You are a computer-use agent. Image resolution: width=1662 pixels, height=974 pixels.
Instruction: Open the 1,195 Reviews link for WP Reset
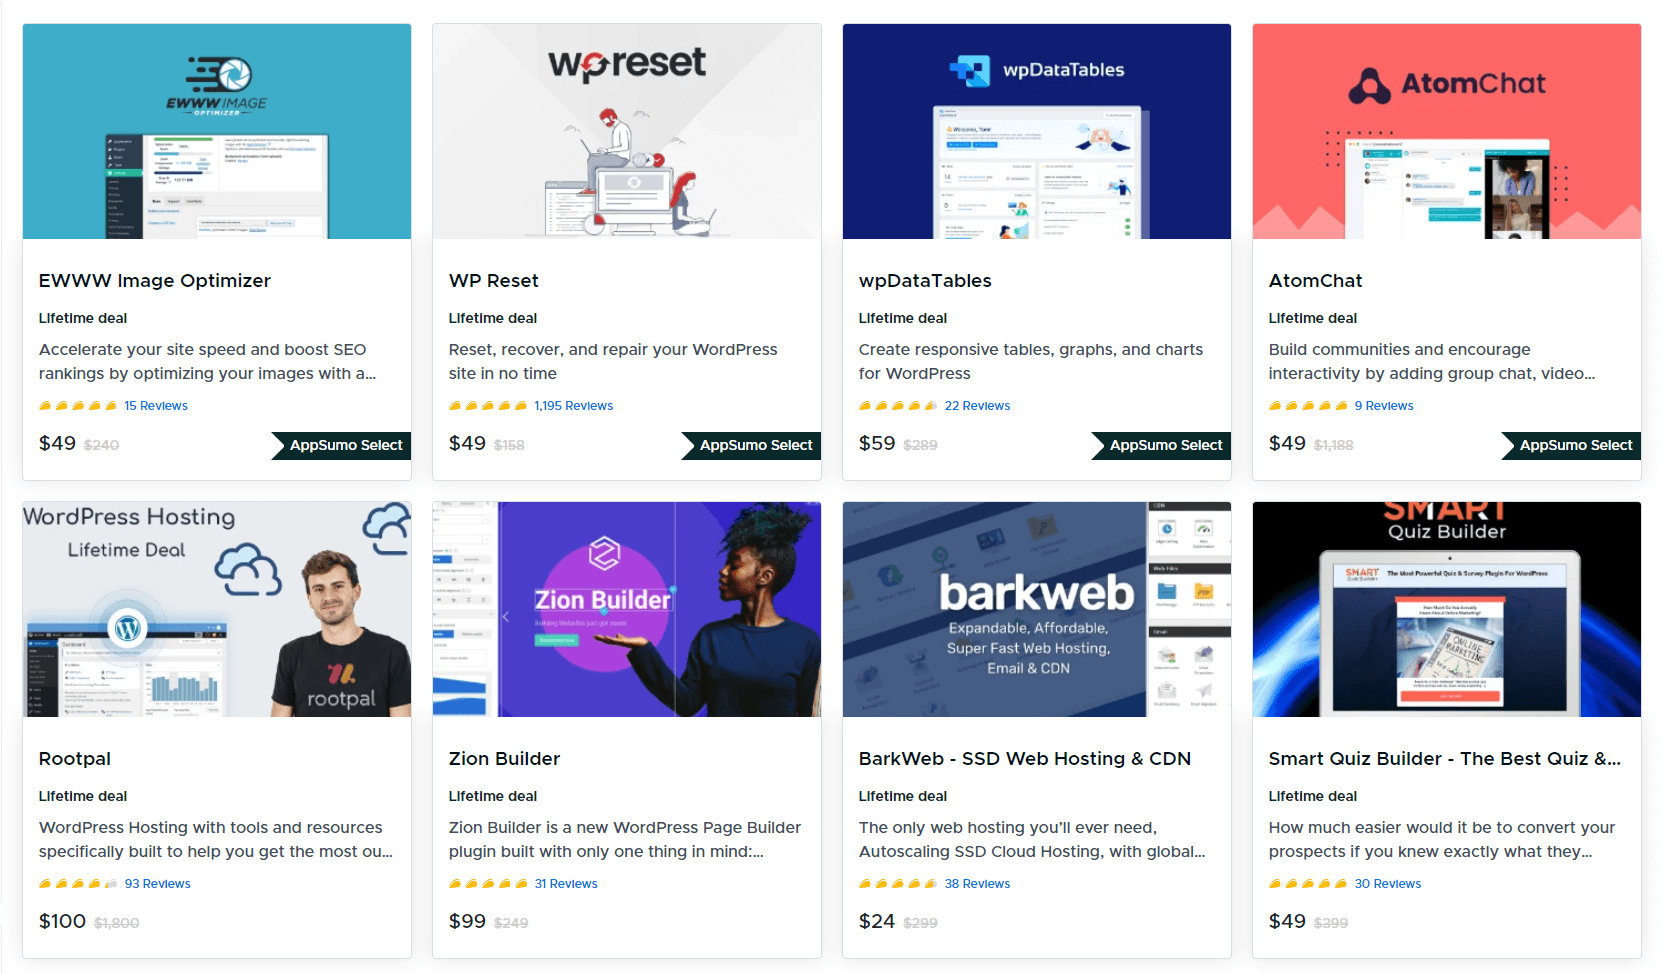[573, 406]
